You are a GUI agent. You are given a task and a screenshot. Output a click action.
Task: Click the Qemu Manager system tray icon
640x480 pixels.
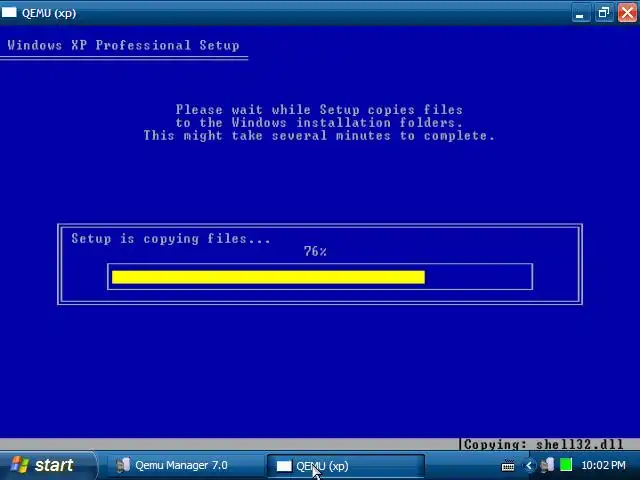tap(547, 465)
